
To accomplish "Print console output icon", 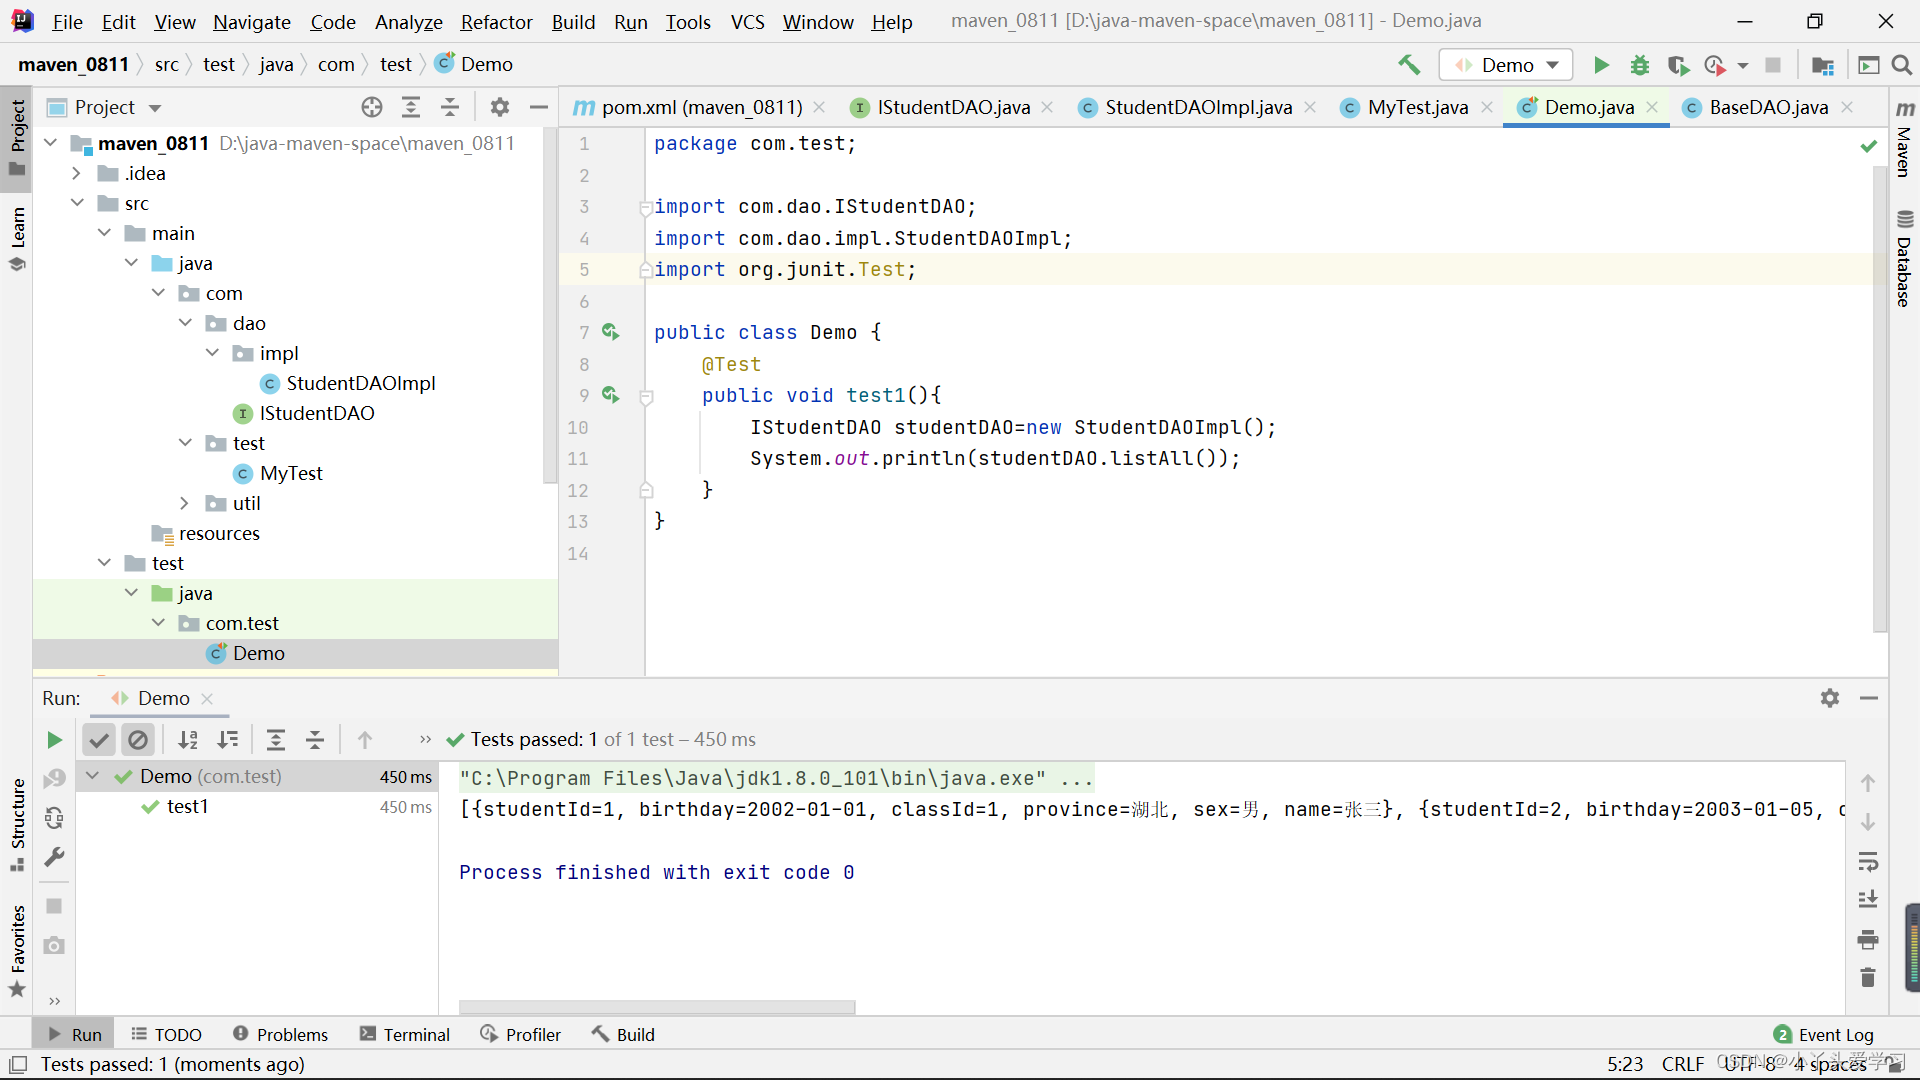I will pyautogui.click(x=1868, y=940).
